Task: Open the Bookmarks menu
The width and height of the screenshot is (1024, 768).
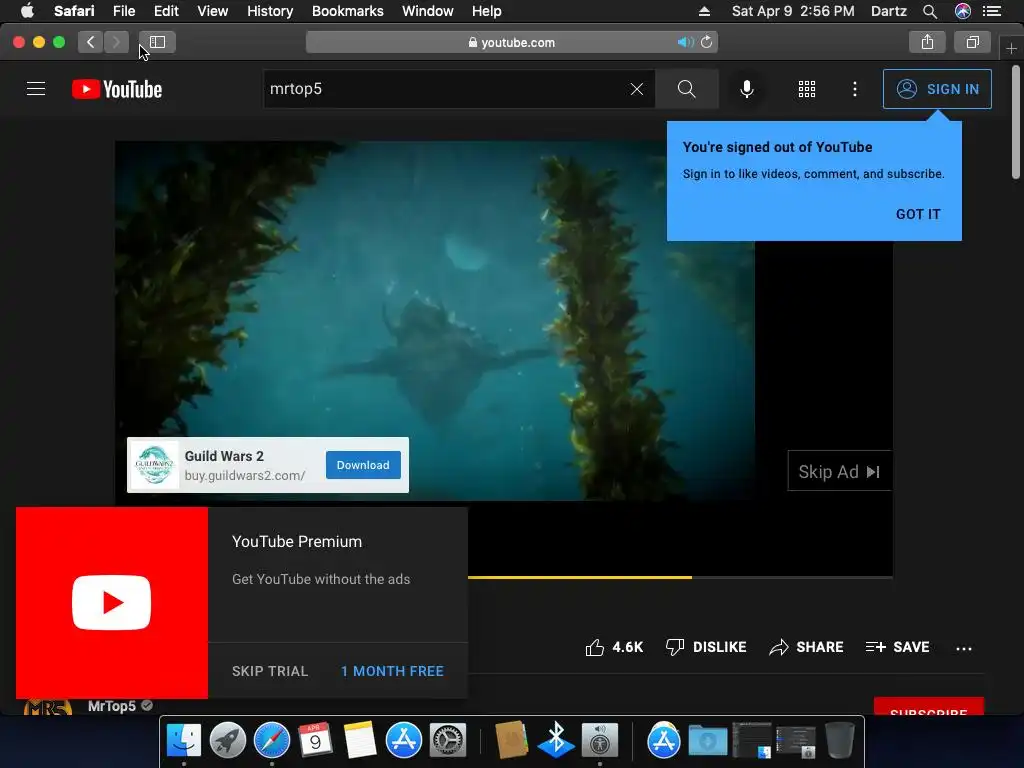Action: click(347, 11)
